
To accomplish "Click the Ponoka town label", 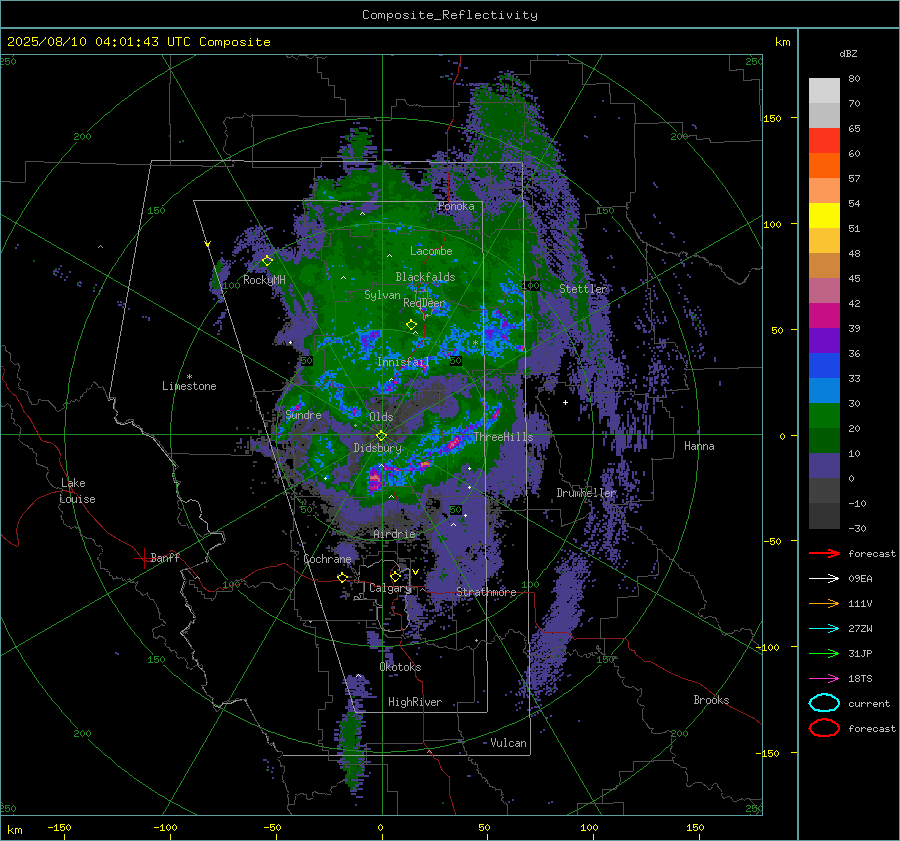I will (x=456, y=206).
